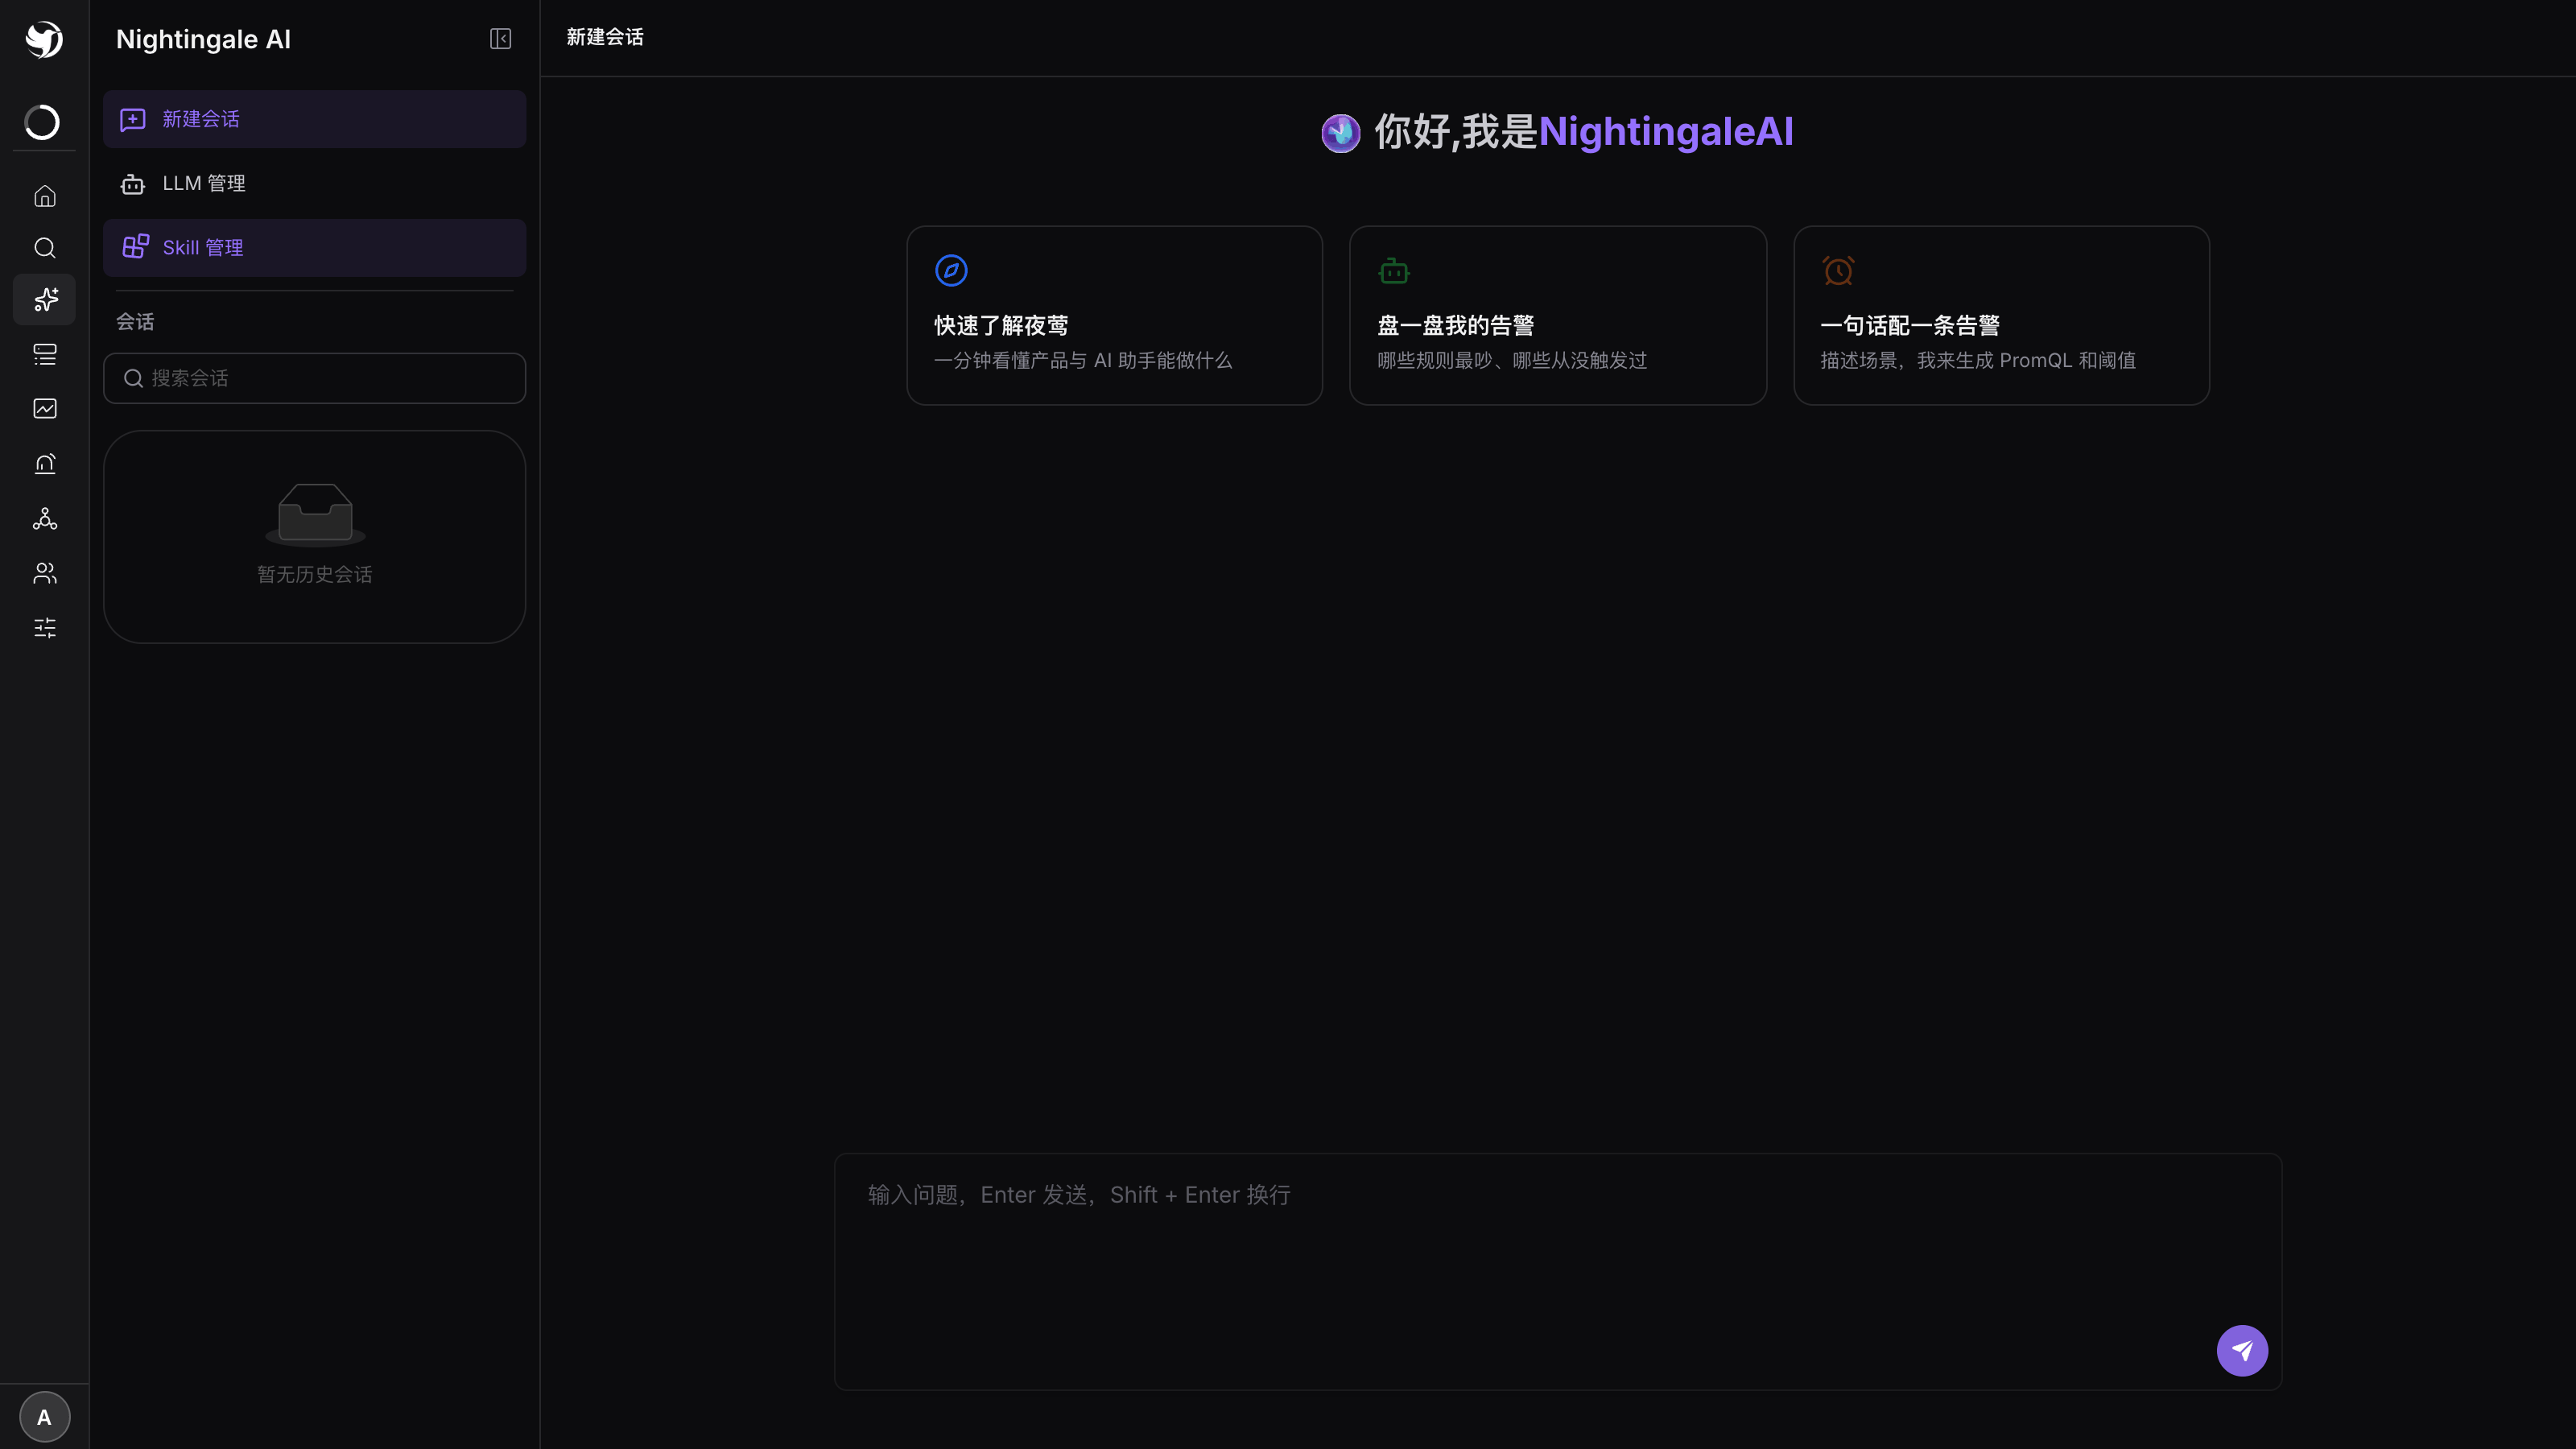The height and width of the screenshot is (1449, 2576).
Task: Open LLM 管理 menu item
Action: coord(315,184)
